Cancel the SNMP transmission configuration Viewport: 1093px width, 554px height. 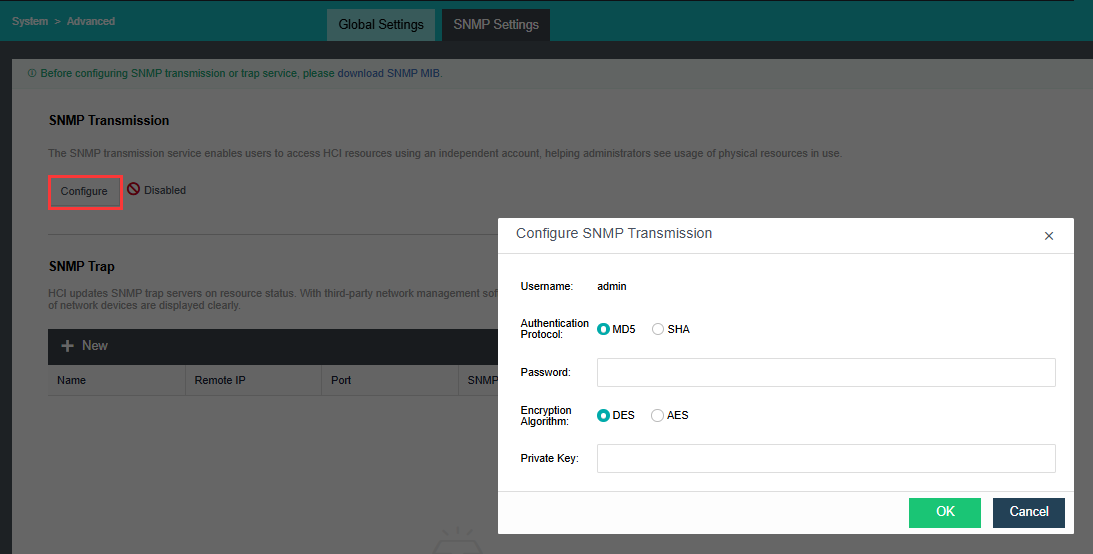(x=1028, y=512)
